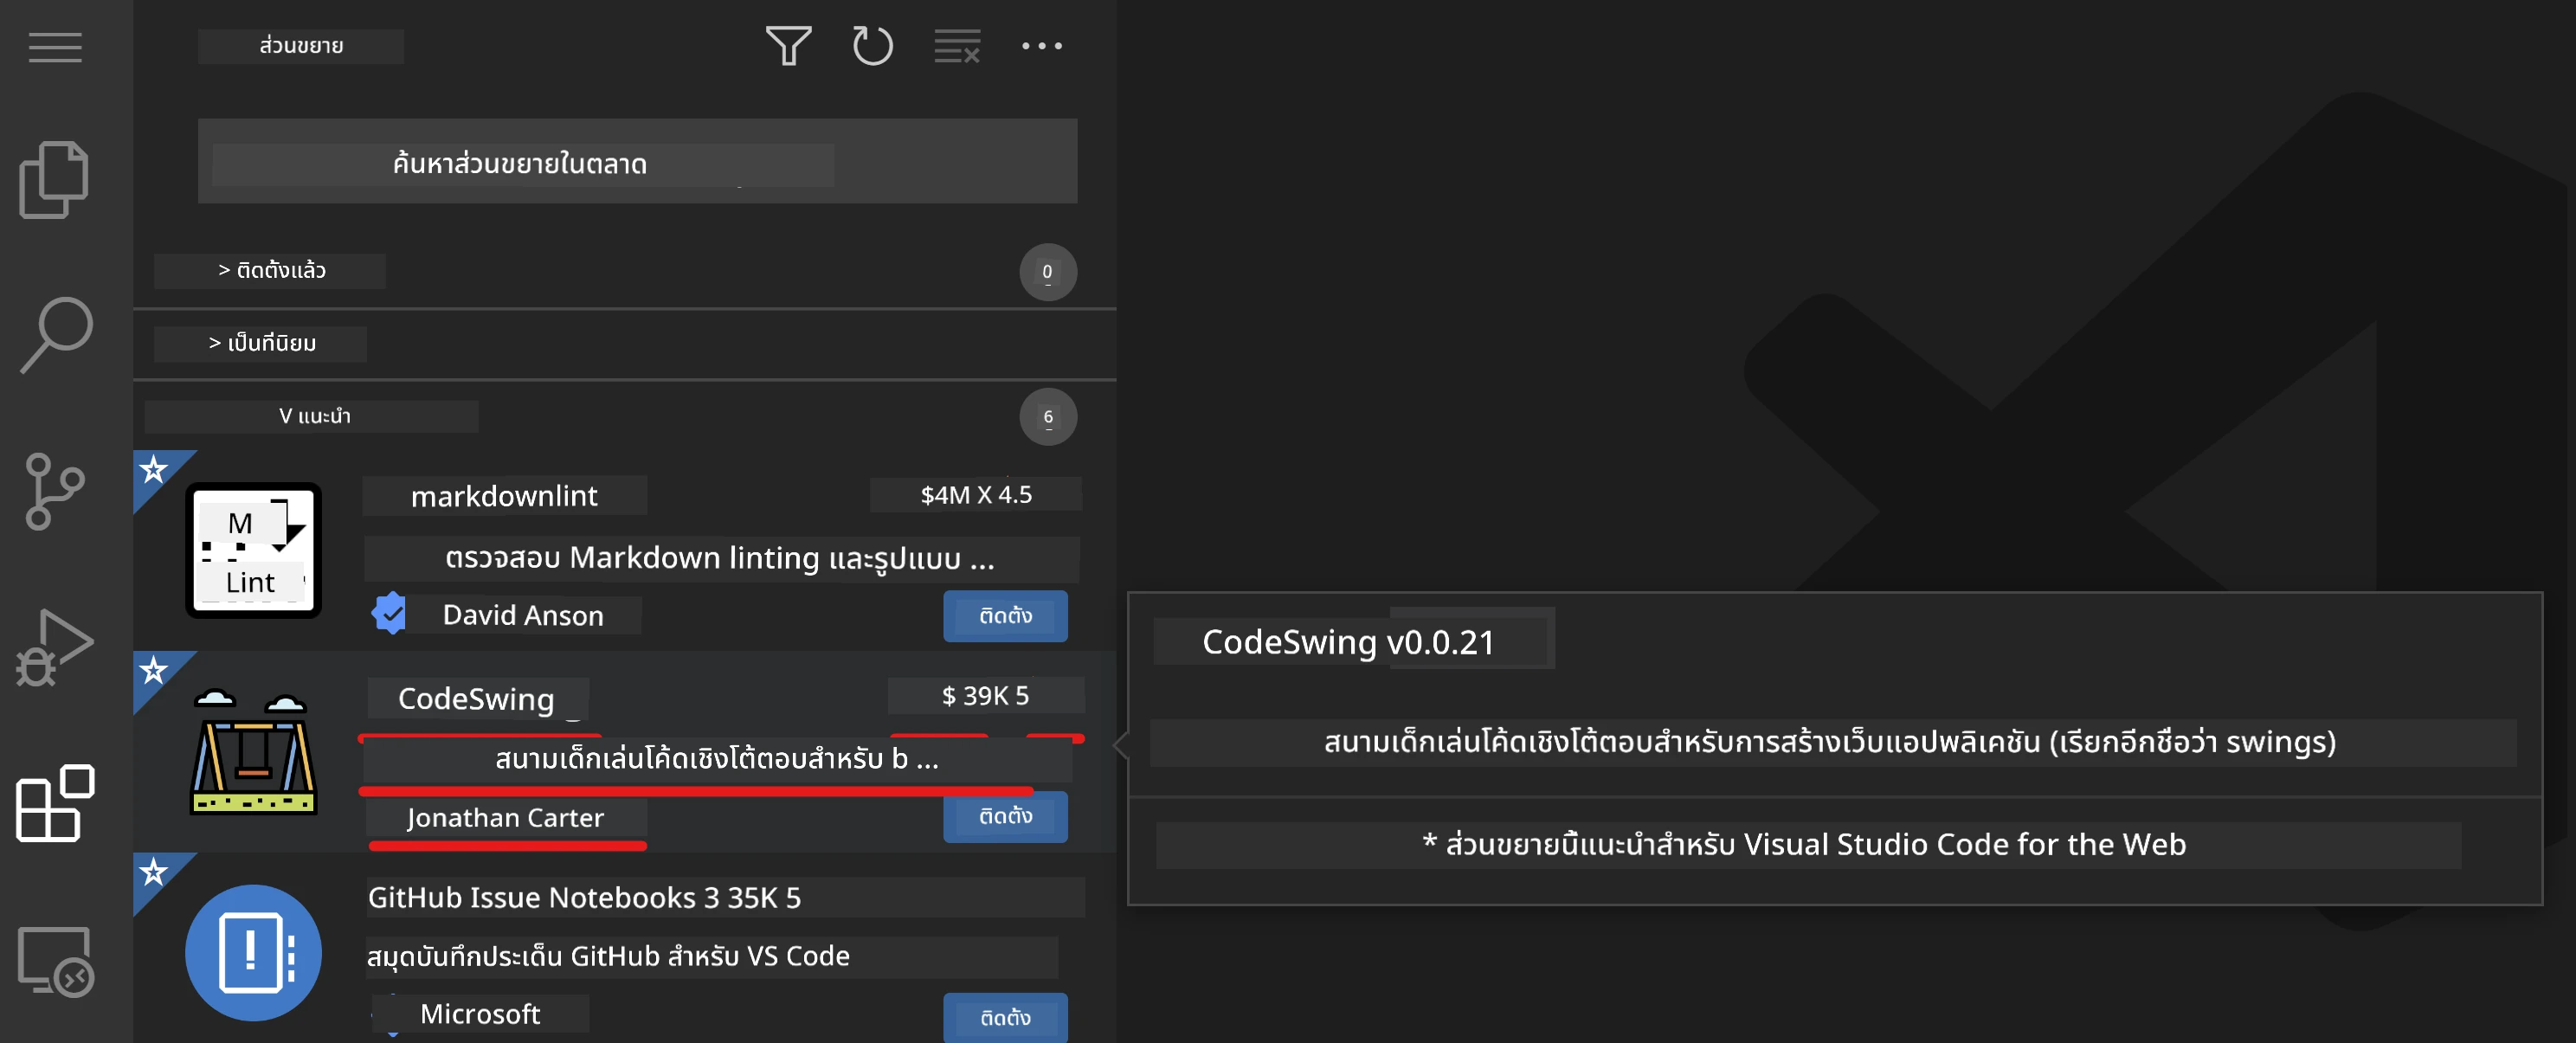The height and width of the screenshot is (1043, 2576).
Task: Click publisher name Microsoft
Action: pyautogui.click(x=480, y=1014)
